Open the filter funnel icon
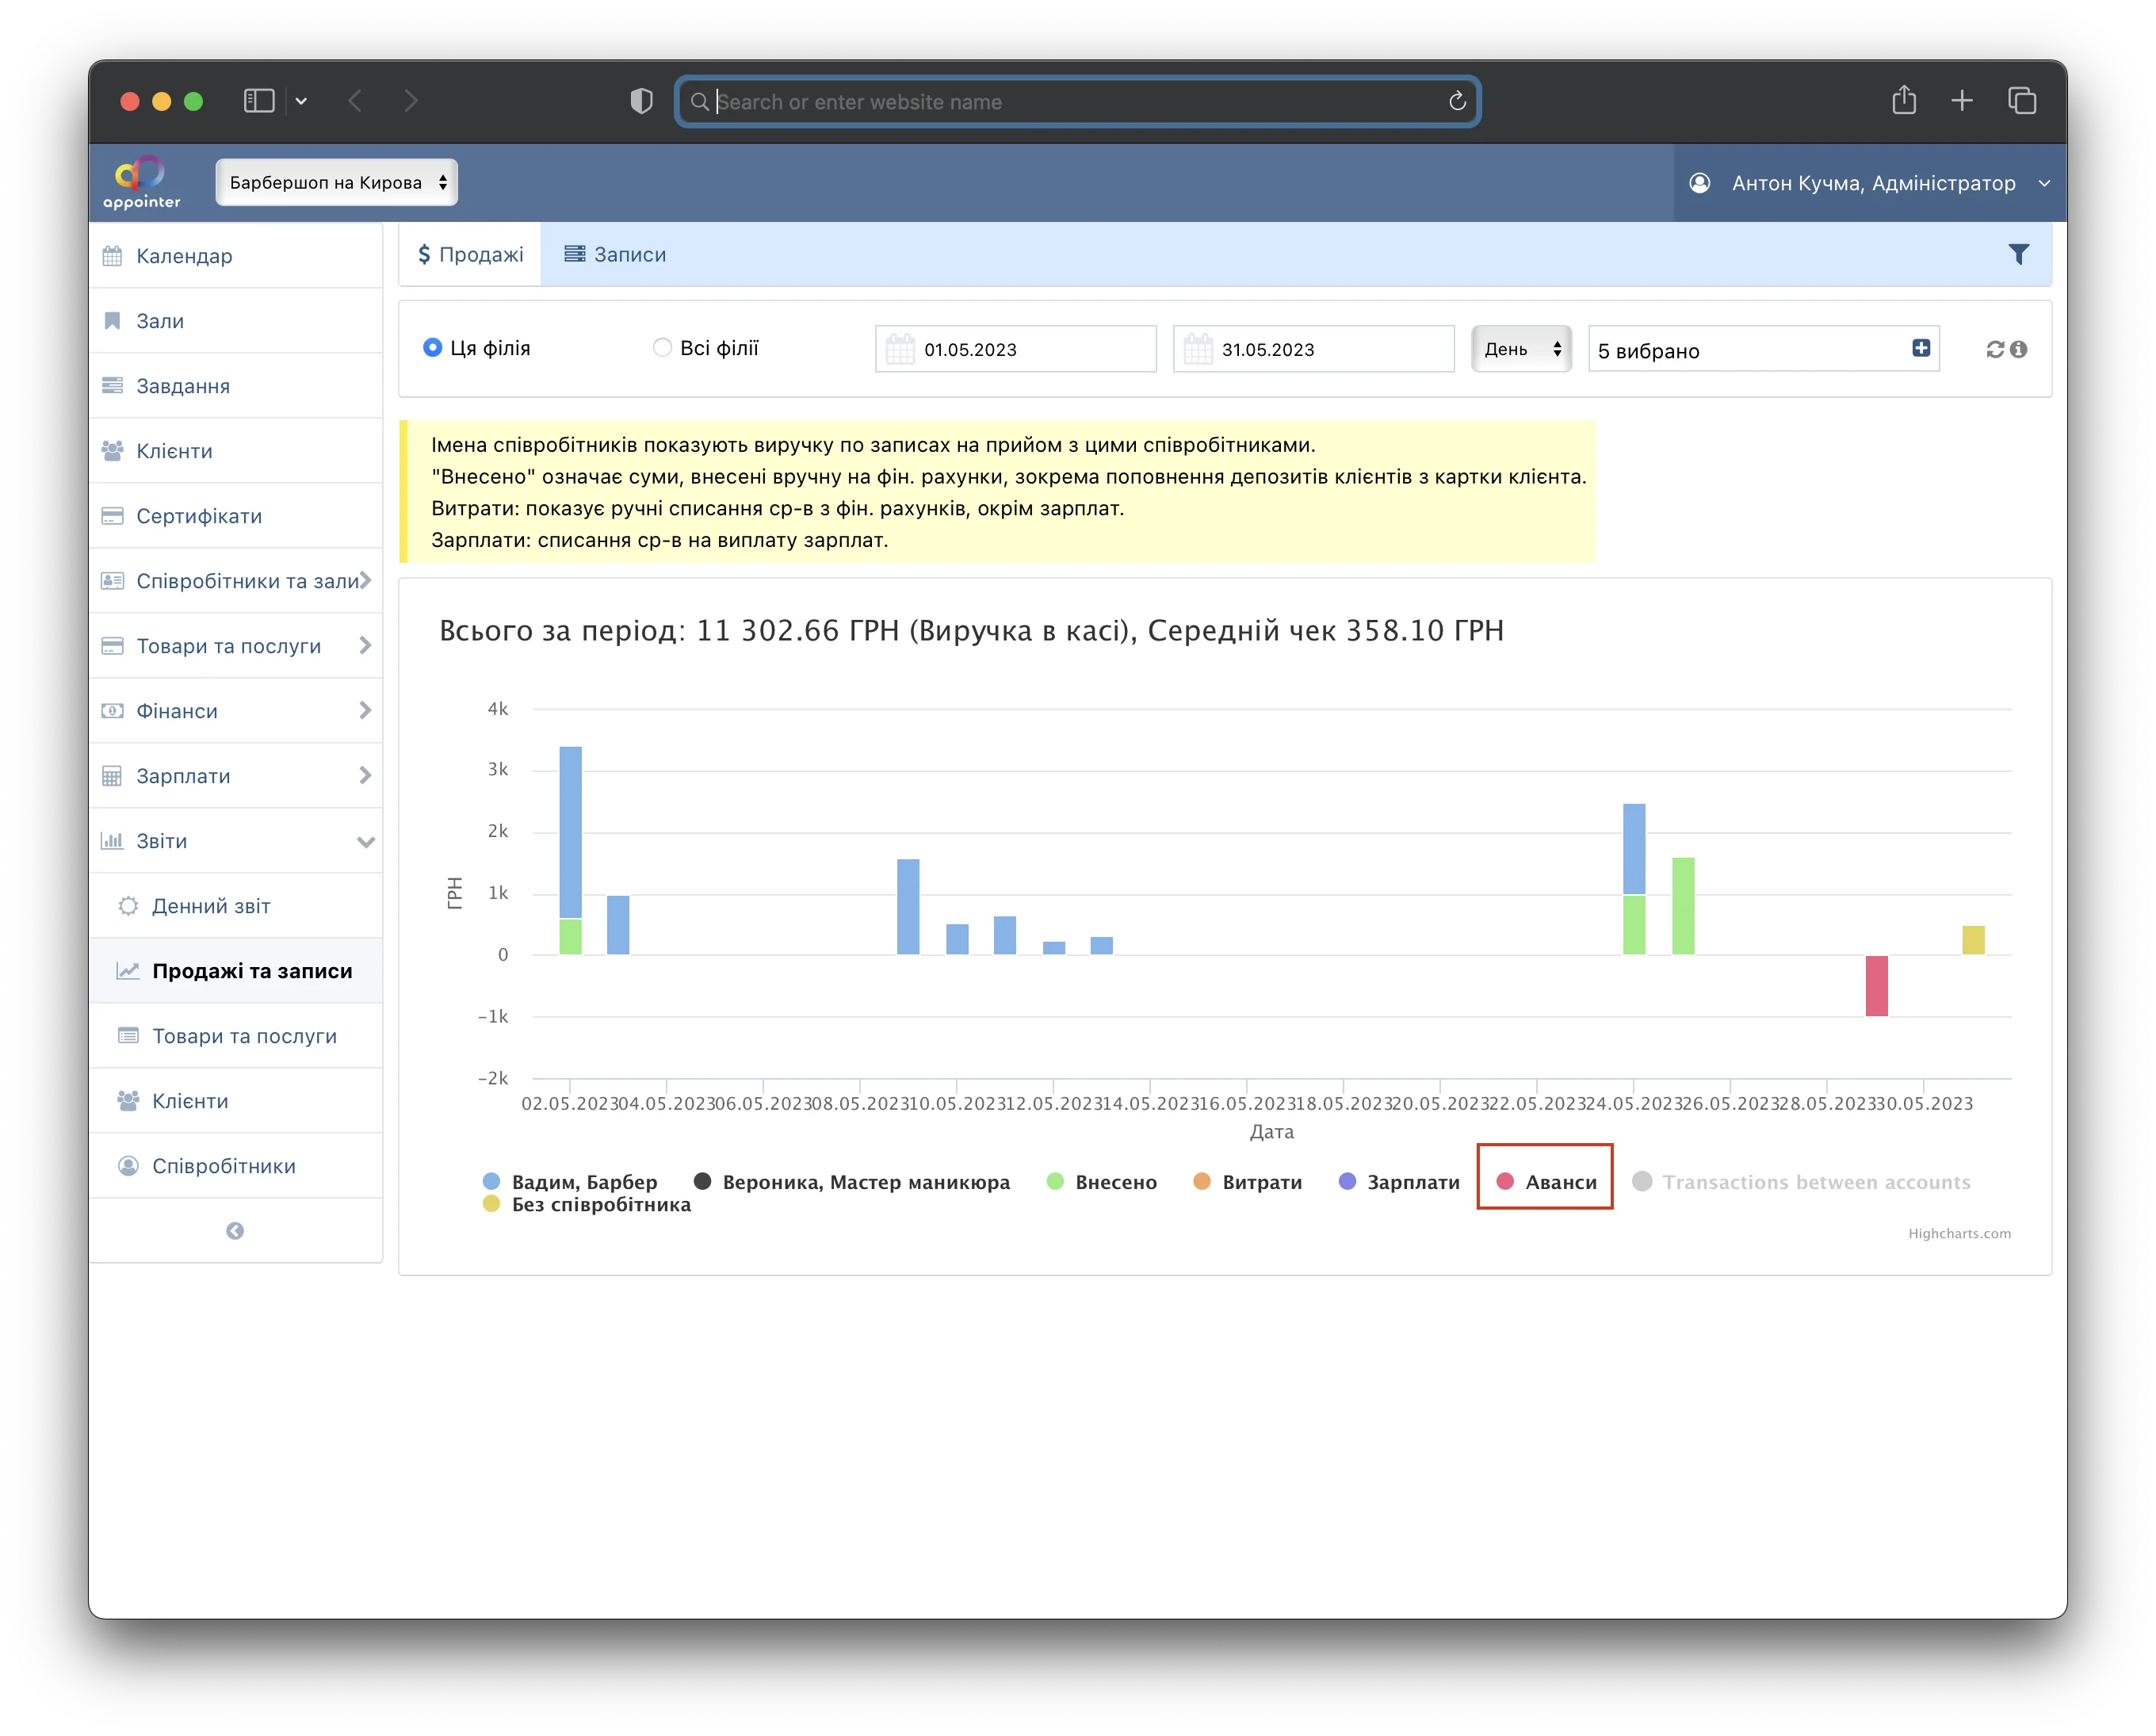Image resolution: width=2156 pixels, height=1736 pixels. point(2018,254)
